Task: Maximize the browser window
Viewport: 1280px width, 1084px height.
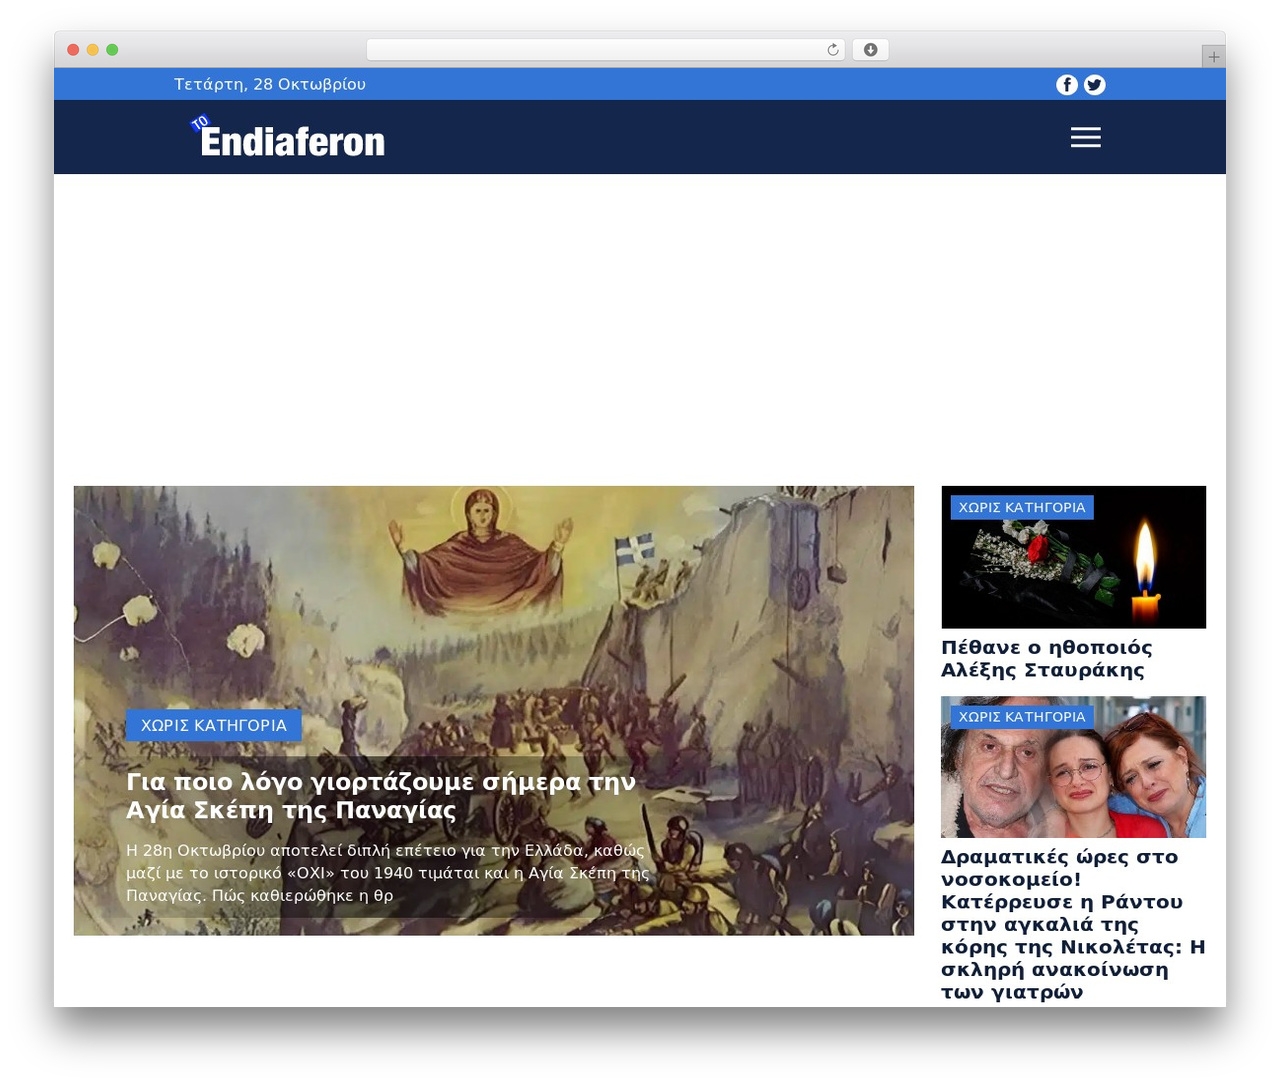Action: tap(112, 50)
